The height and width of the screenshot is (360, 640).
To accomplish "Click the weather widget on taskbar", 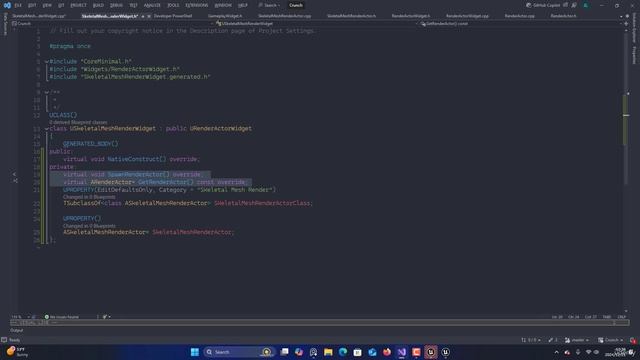I will pyautogui.click(x=17, y=352).
